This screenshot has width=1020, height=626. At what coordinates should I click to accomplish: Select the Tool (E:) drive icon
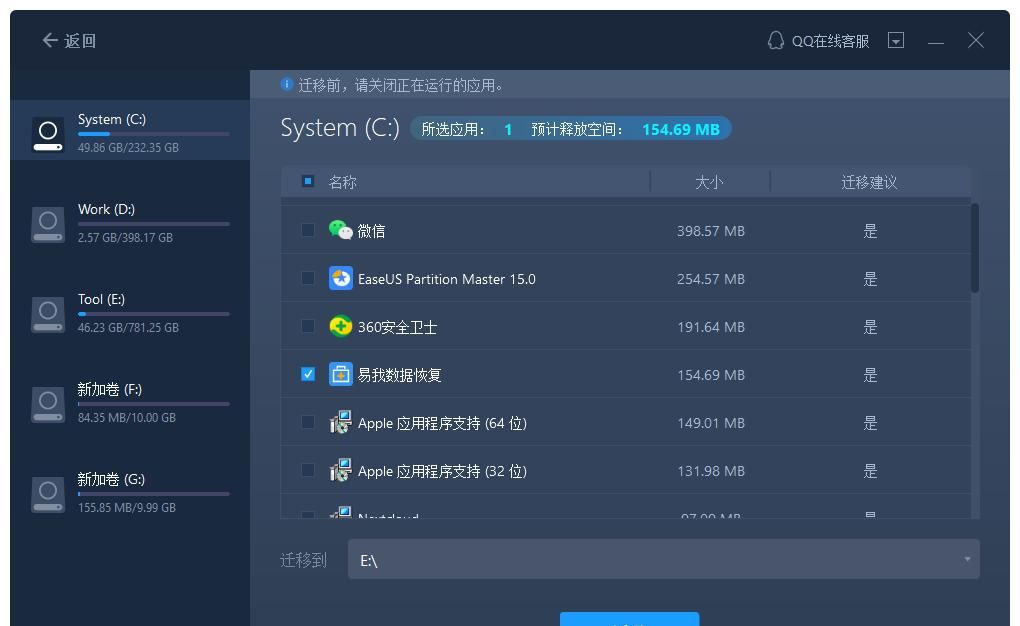pyautogui.click(x=48, y=314)
